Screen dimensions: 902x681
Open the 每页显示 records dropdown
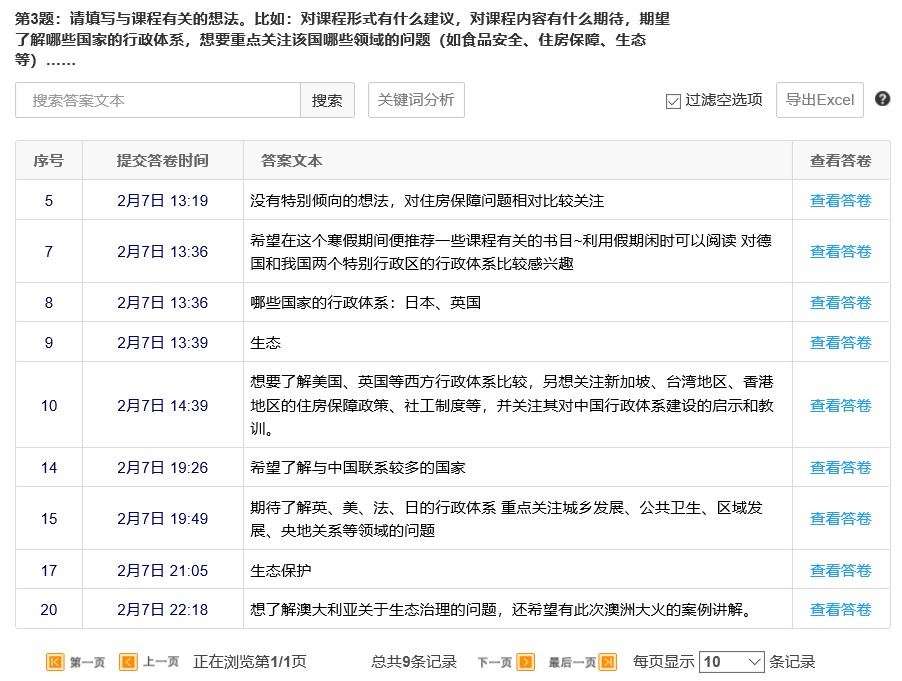(x=732, y=662)
